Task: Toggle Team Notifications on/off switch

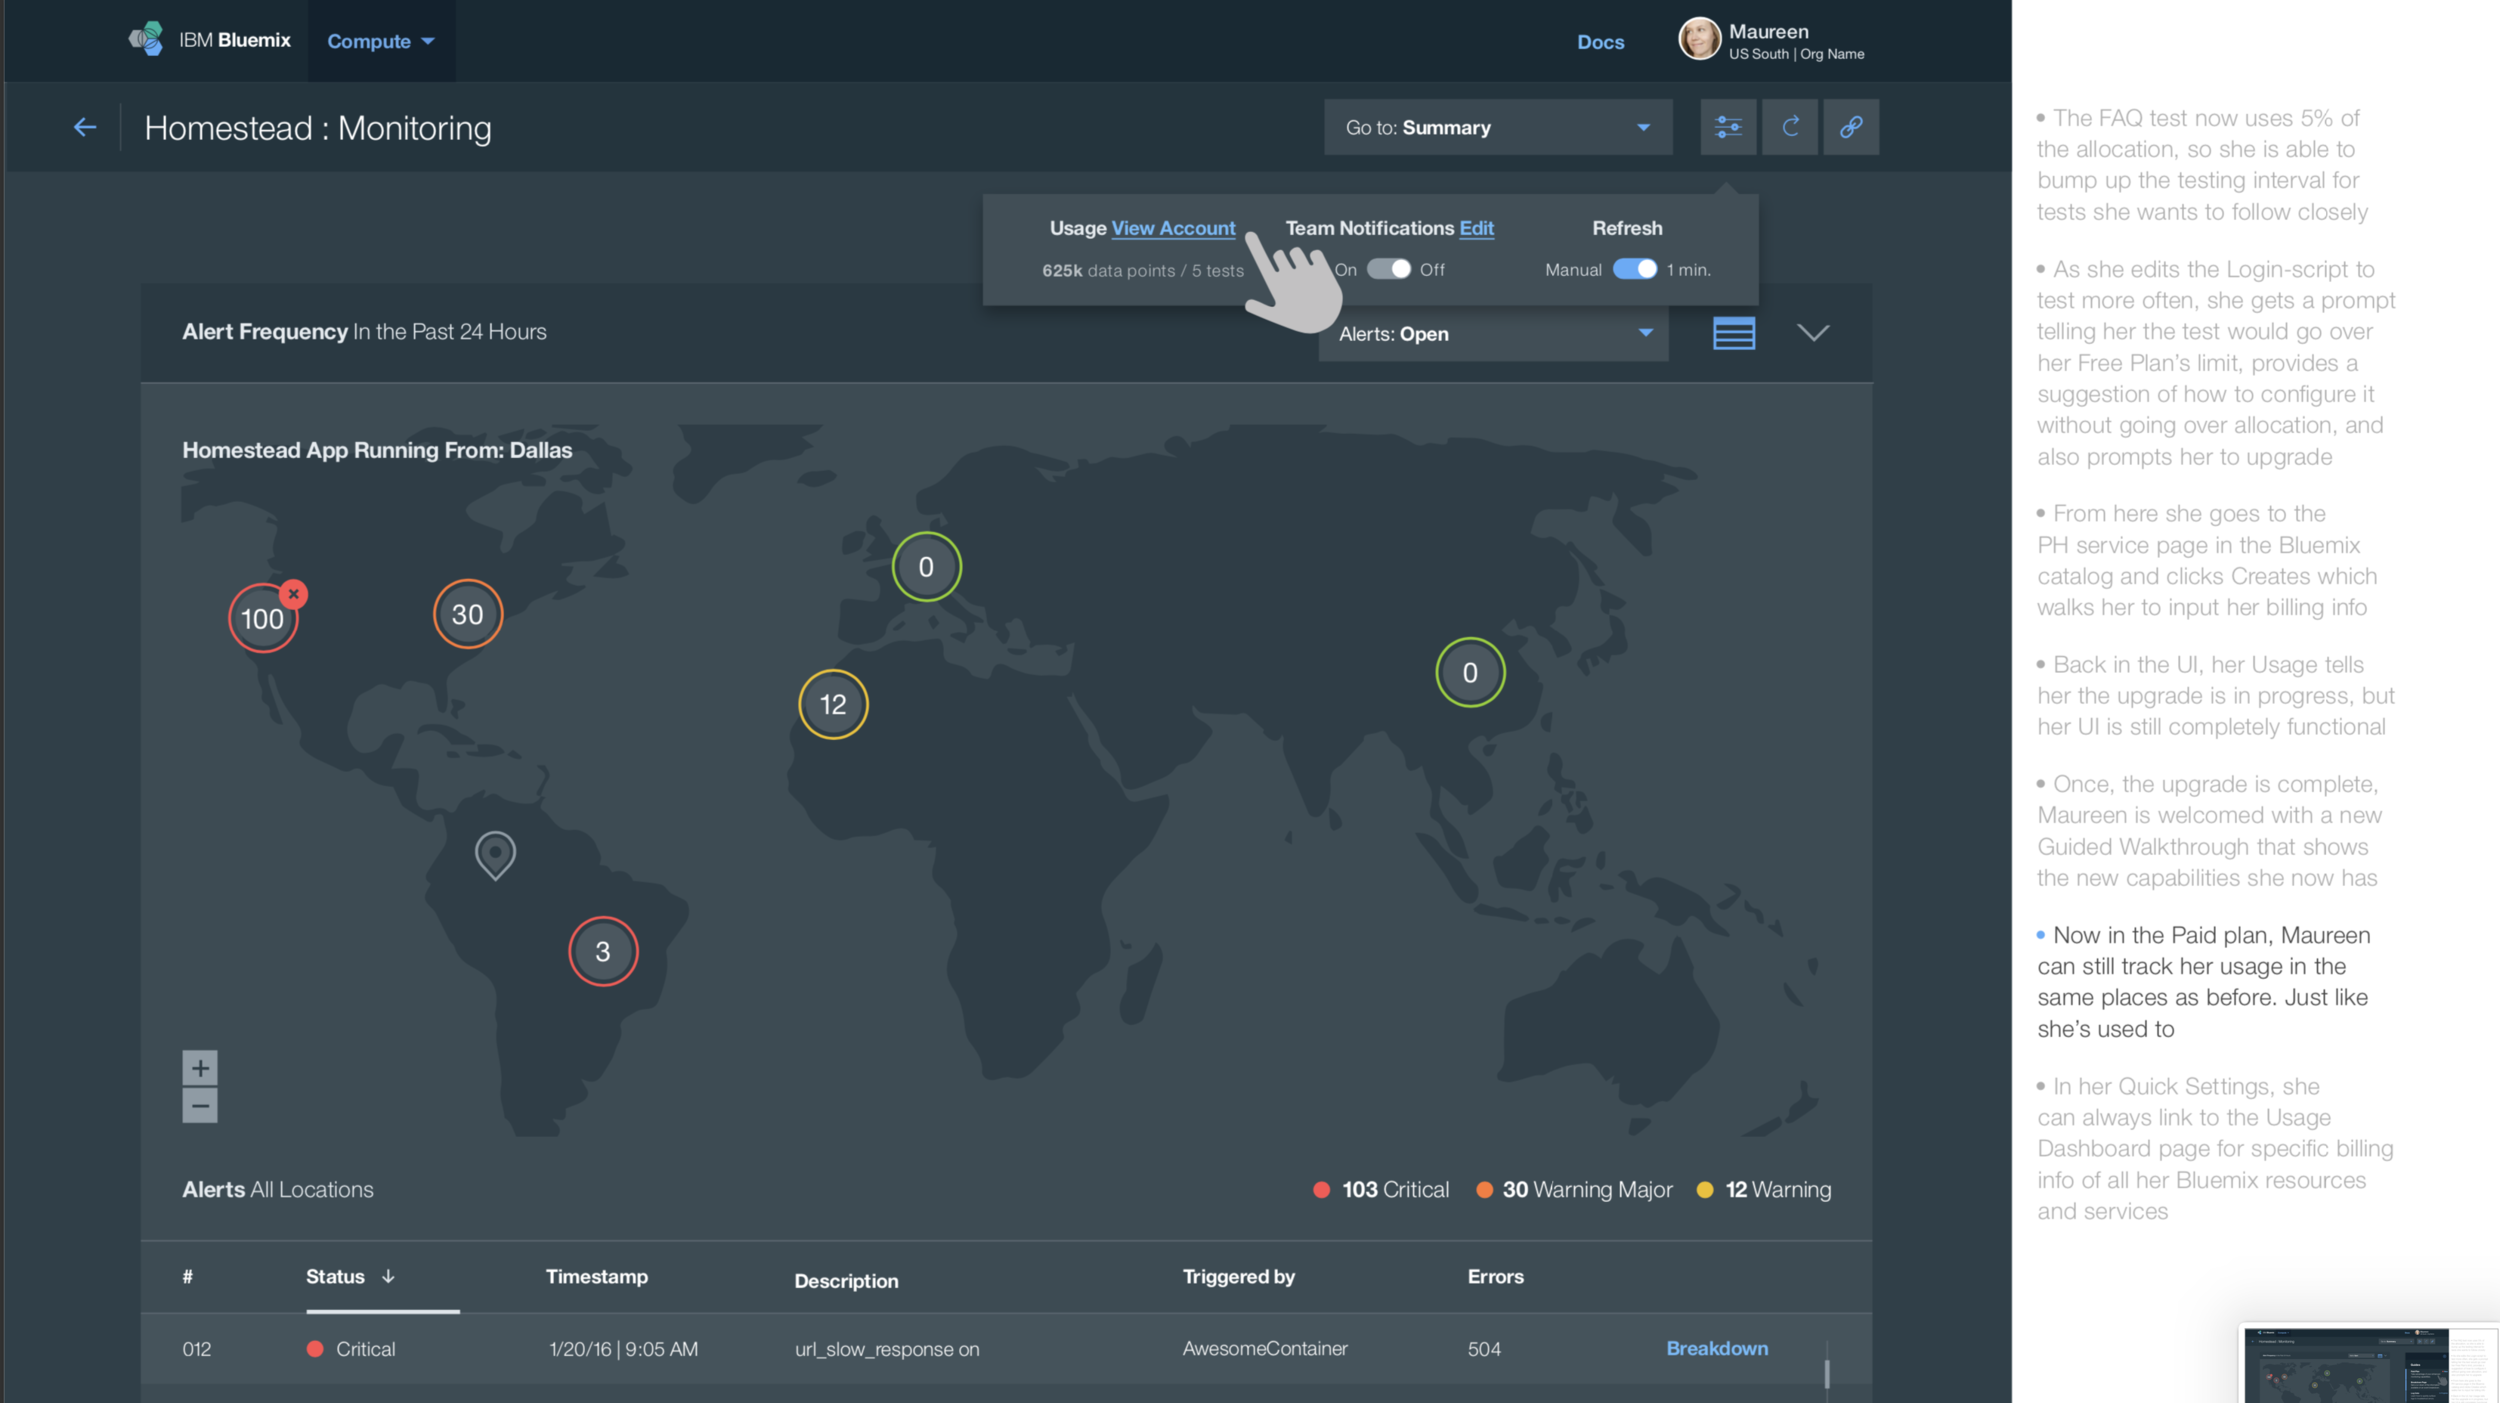Action: (1388, 269)
